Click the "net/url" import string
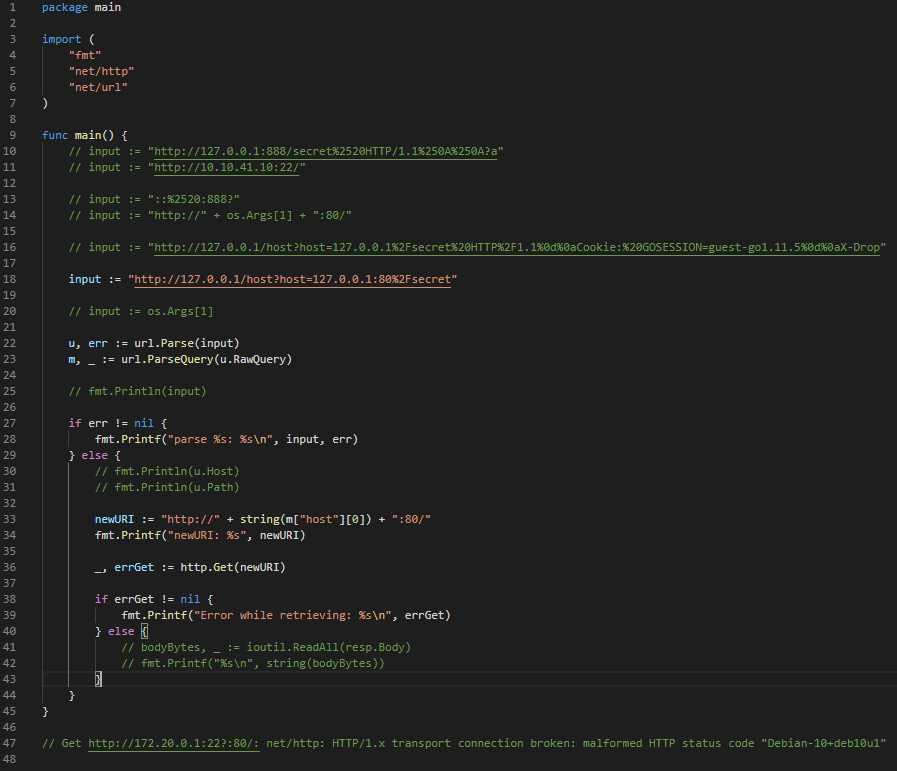 tap(98, 87)
